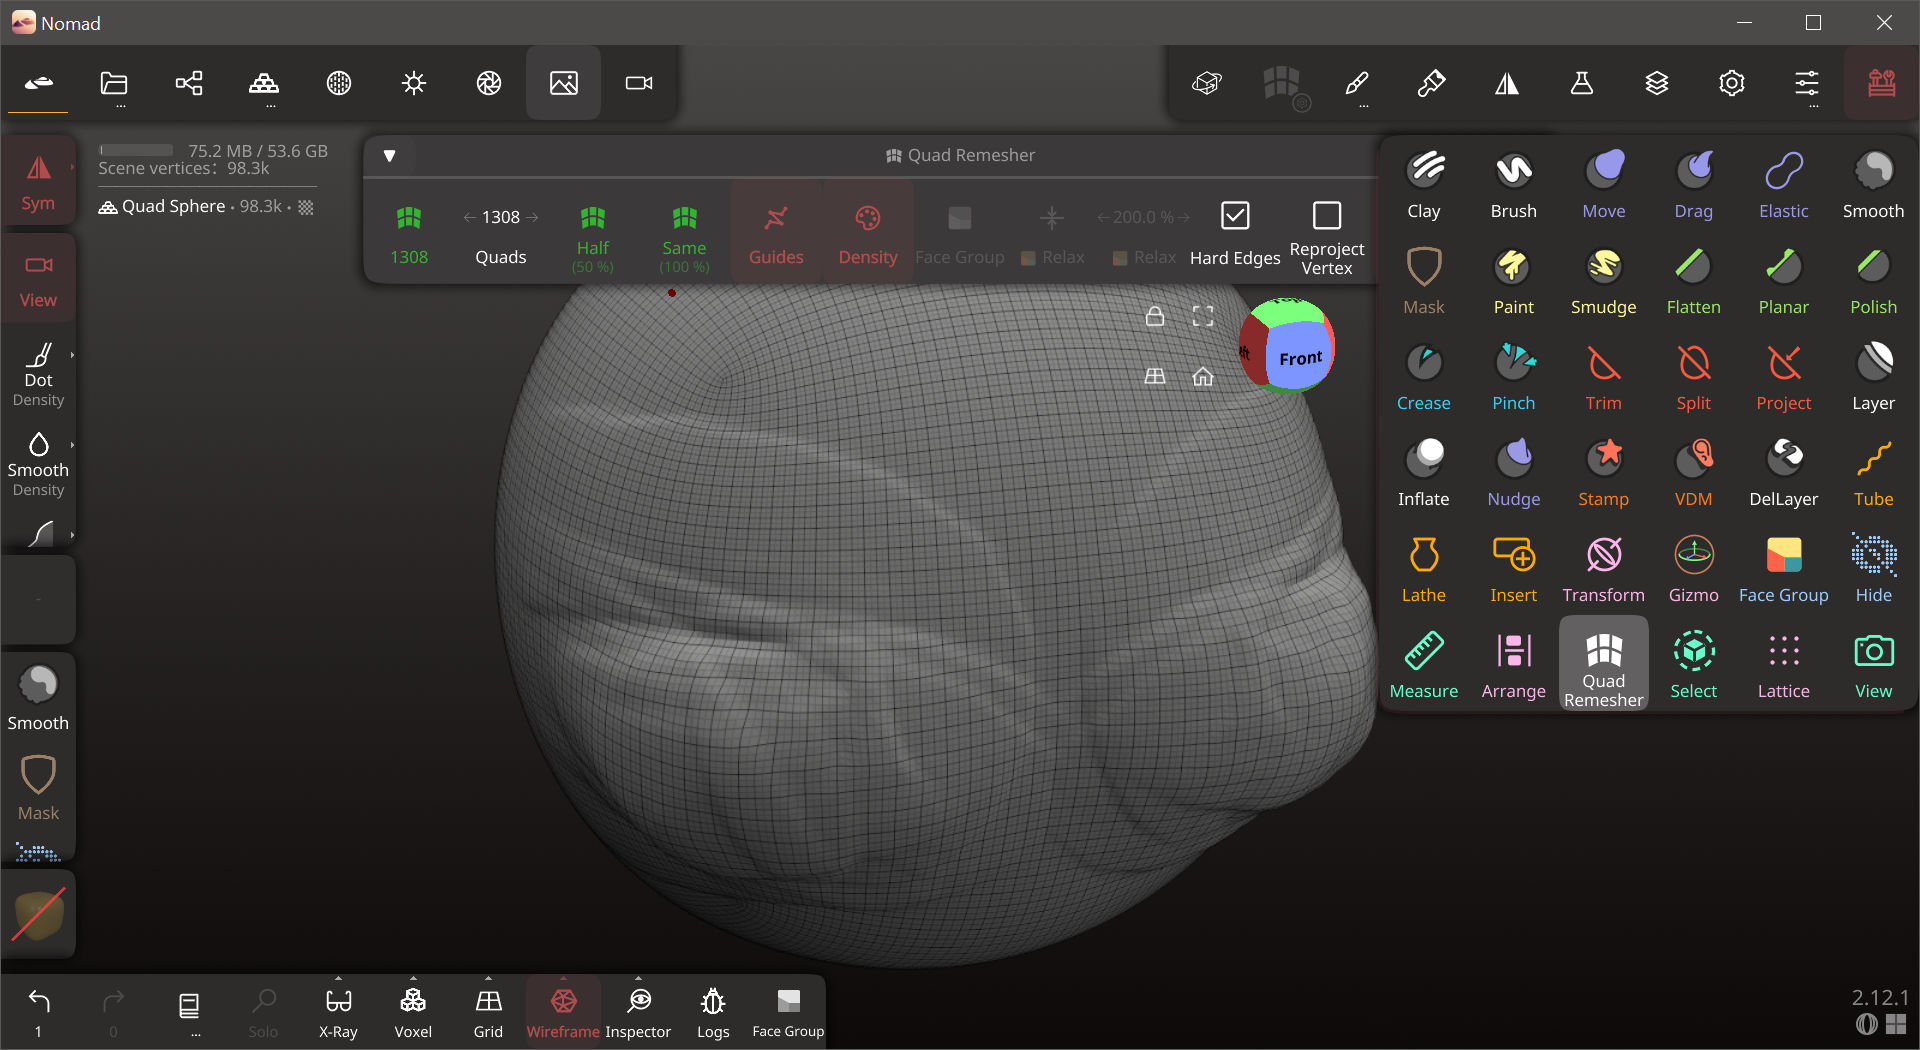Activate the Lathe tool

(1424, 569)
